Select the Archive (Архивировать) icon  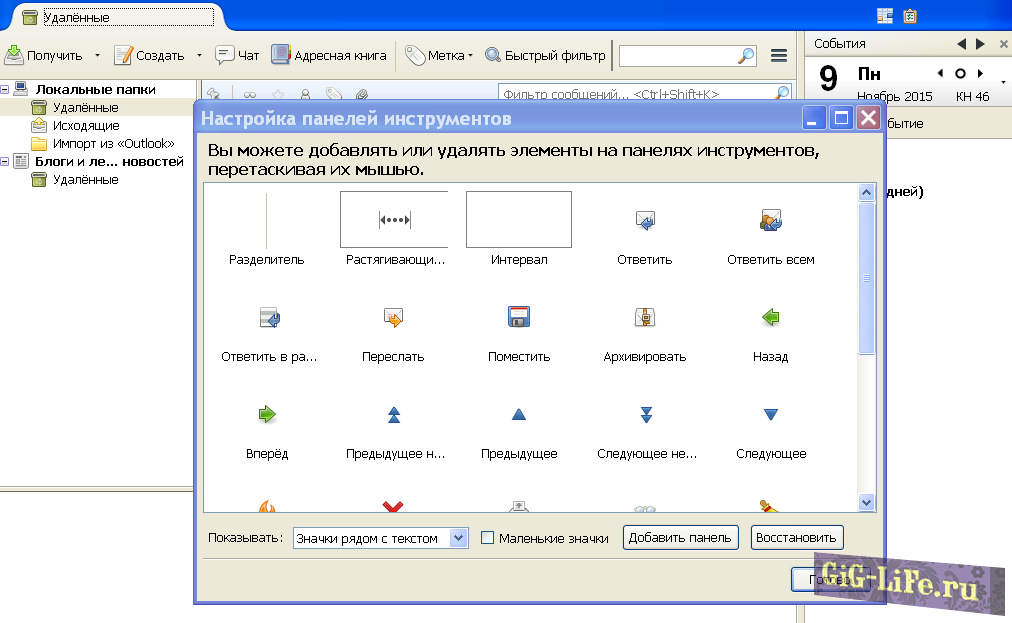pyautogui.click(x=644, y=318)
